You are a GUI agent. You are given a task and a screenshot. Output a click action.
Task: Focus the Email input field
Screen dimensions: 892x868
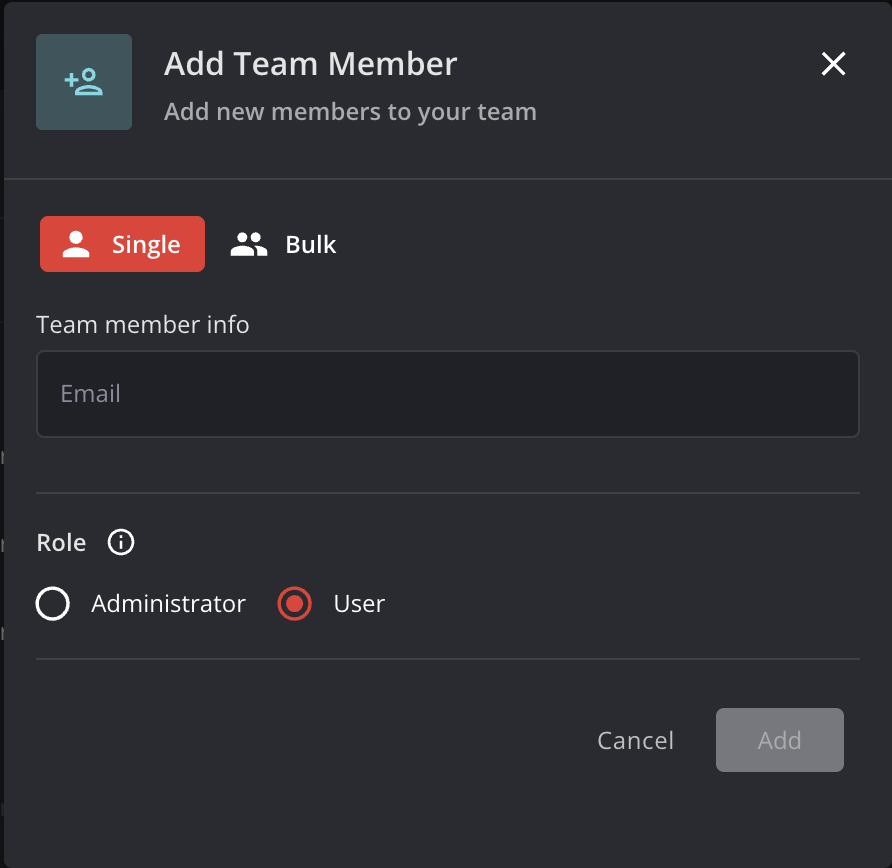coord(447,394)
